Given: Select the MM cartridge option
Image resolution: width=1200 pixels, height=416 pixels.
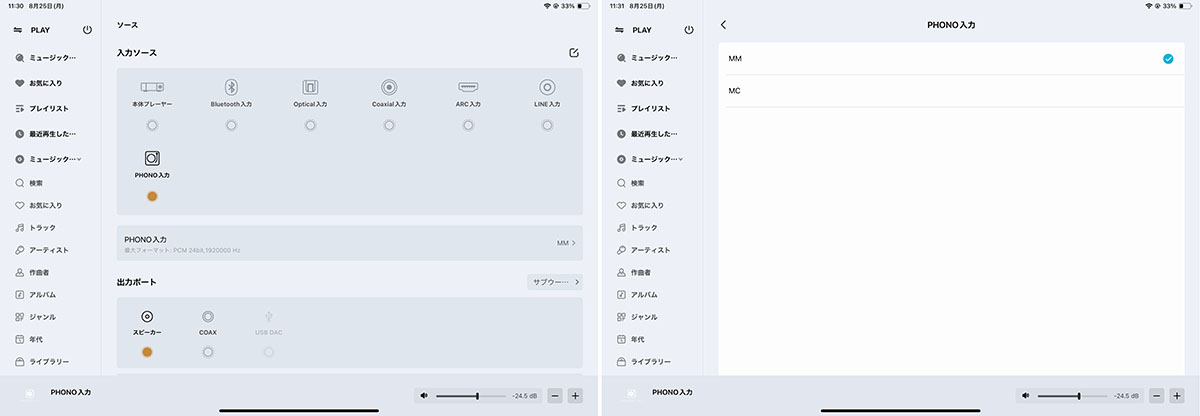Looking at the screenshot, I should click(951, 59).
